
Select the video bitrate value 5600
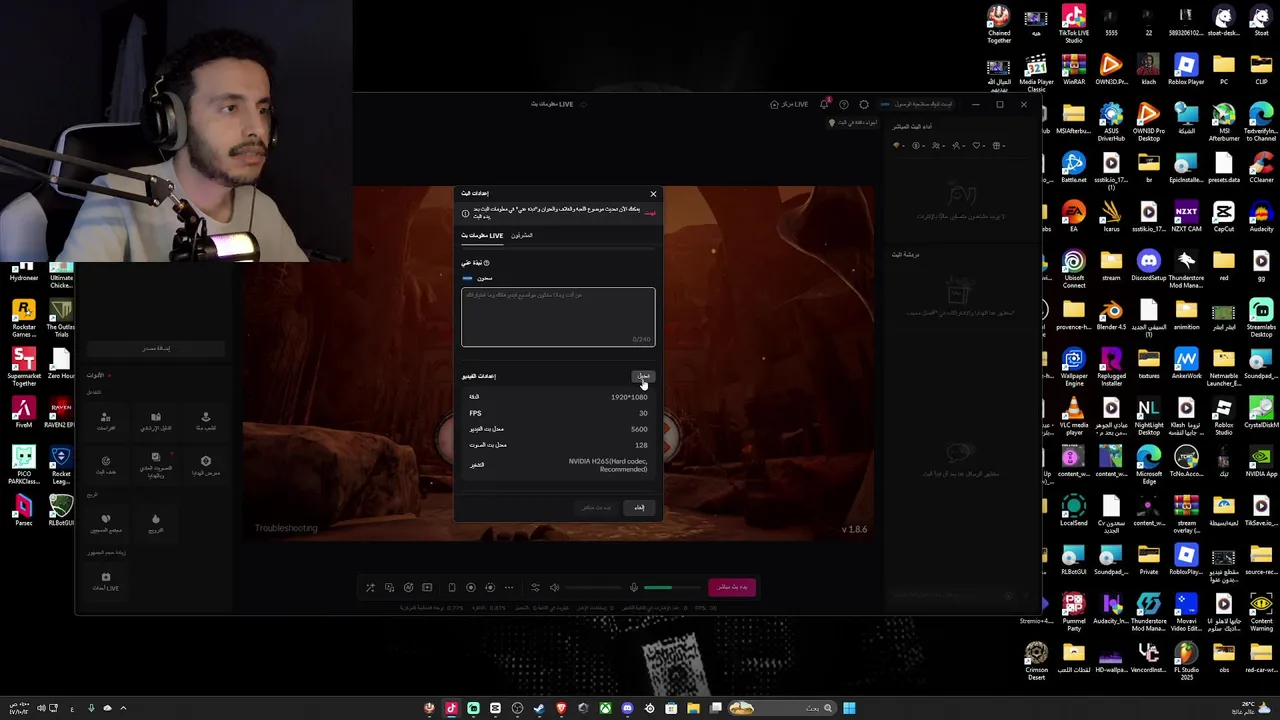click(639, 429)
